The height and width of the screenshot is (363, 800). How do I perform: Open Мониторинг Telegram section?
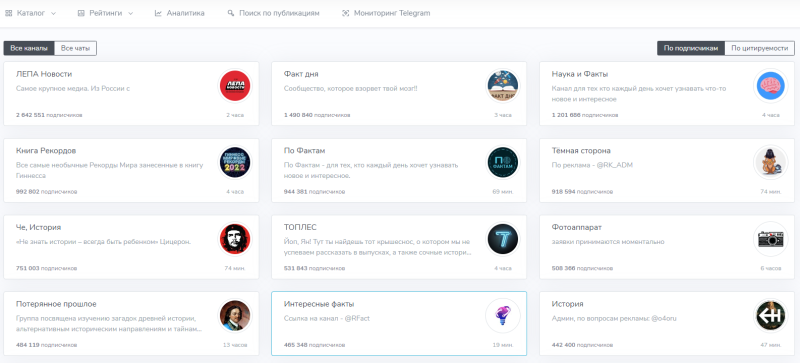(386, 13)
